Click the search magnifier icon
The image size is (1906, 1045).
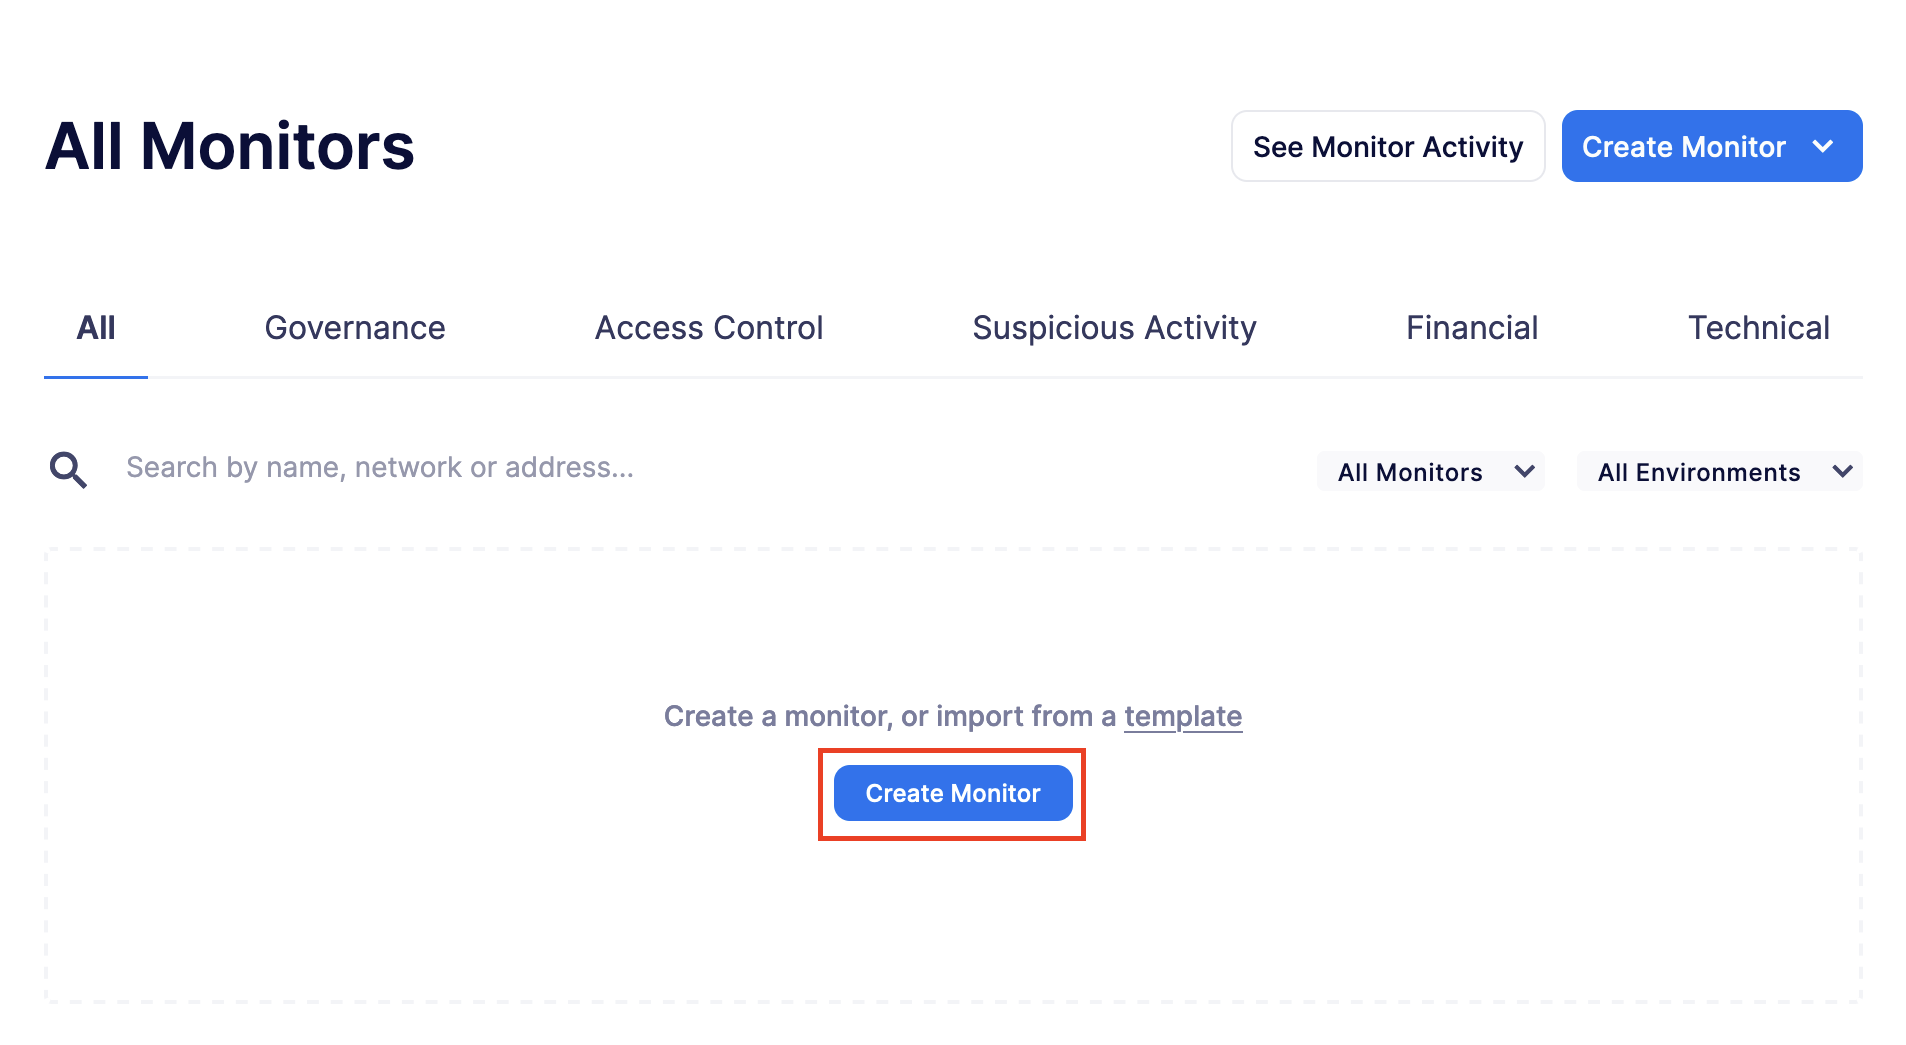point(66,468)
